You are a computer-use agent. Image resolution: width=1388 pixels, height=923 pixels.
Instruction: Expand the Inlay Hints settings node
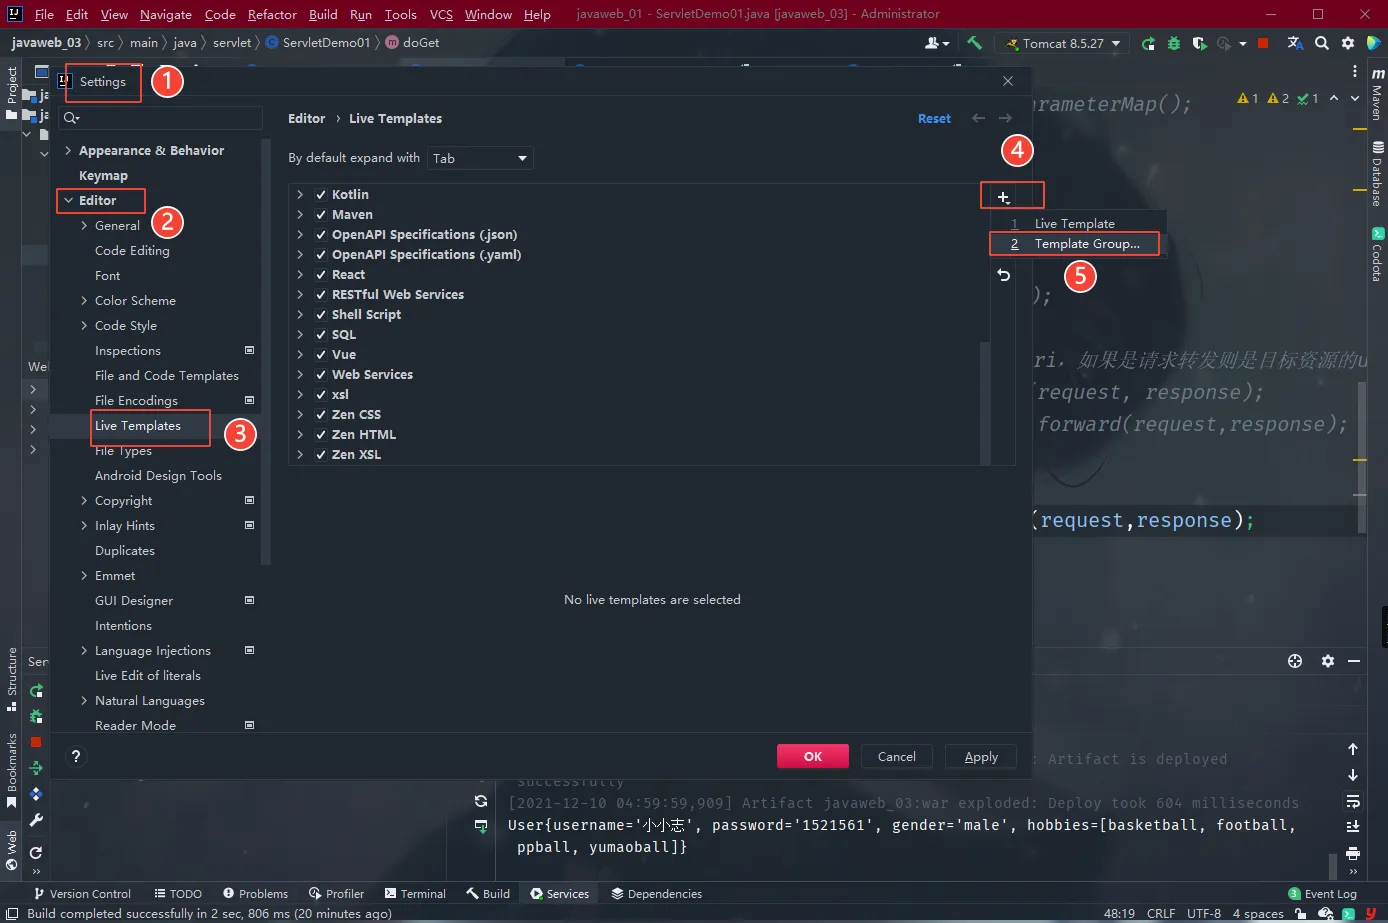[84, 525]
